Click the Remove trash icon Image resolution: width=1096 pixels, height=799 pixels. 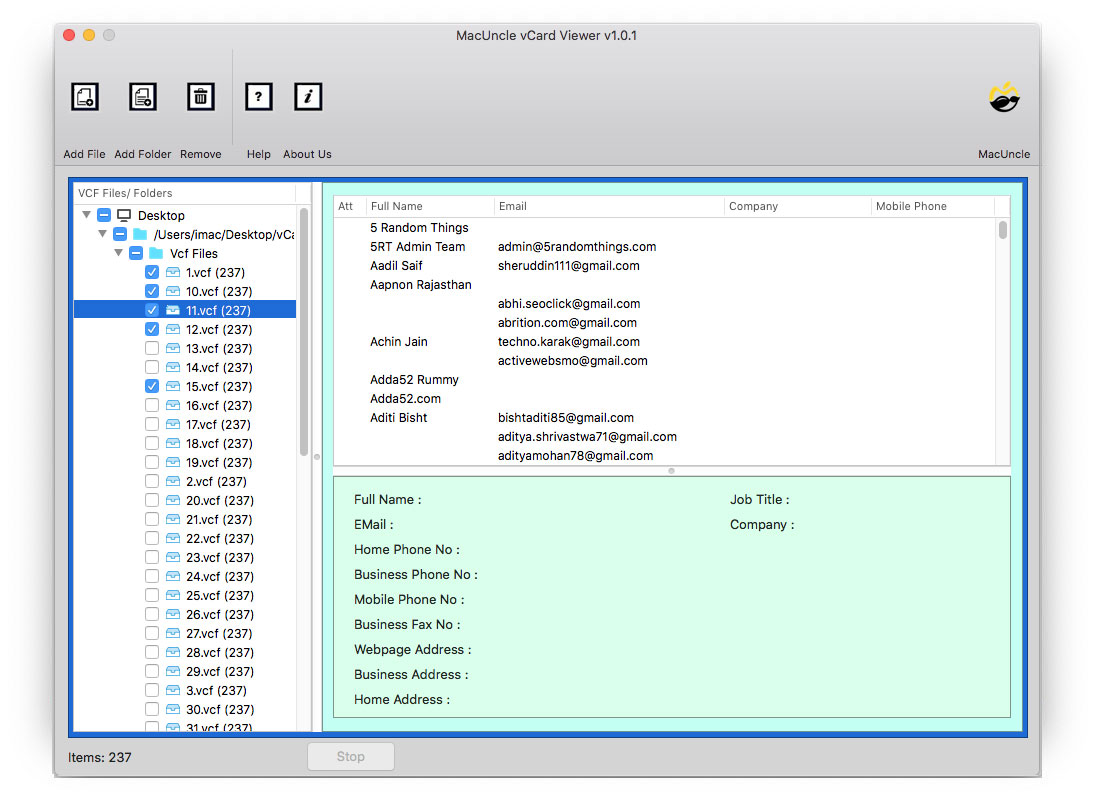[x=201, y=97]
